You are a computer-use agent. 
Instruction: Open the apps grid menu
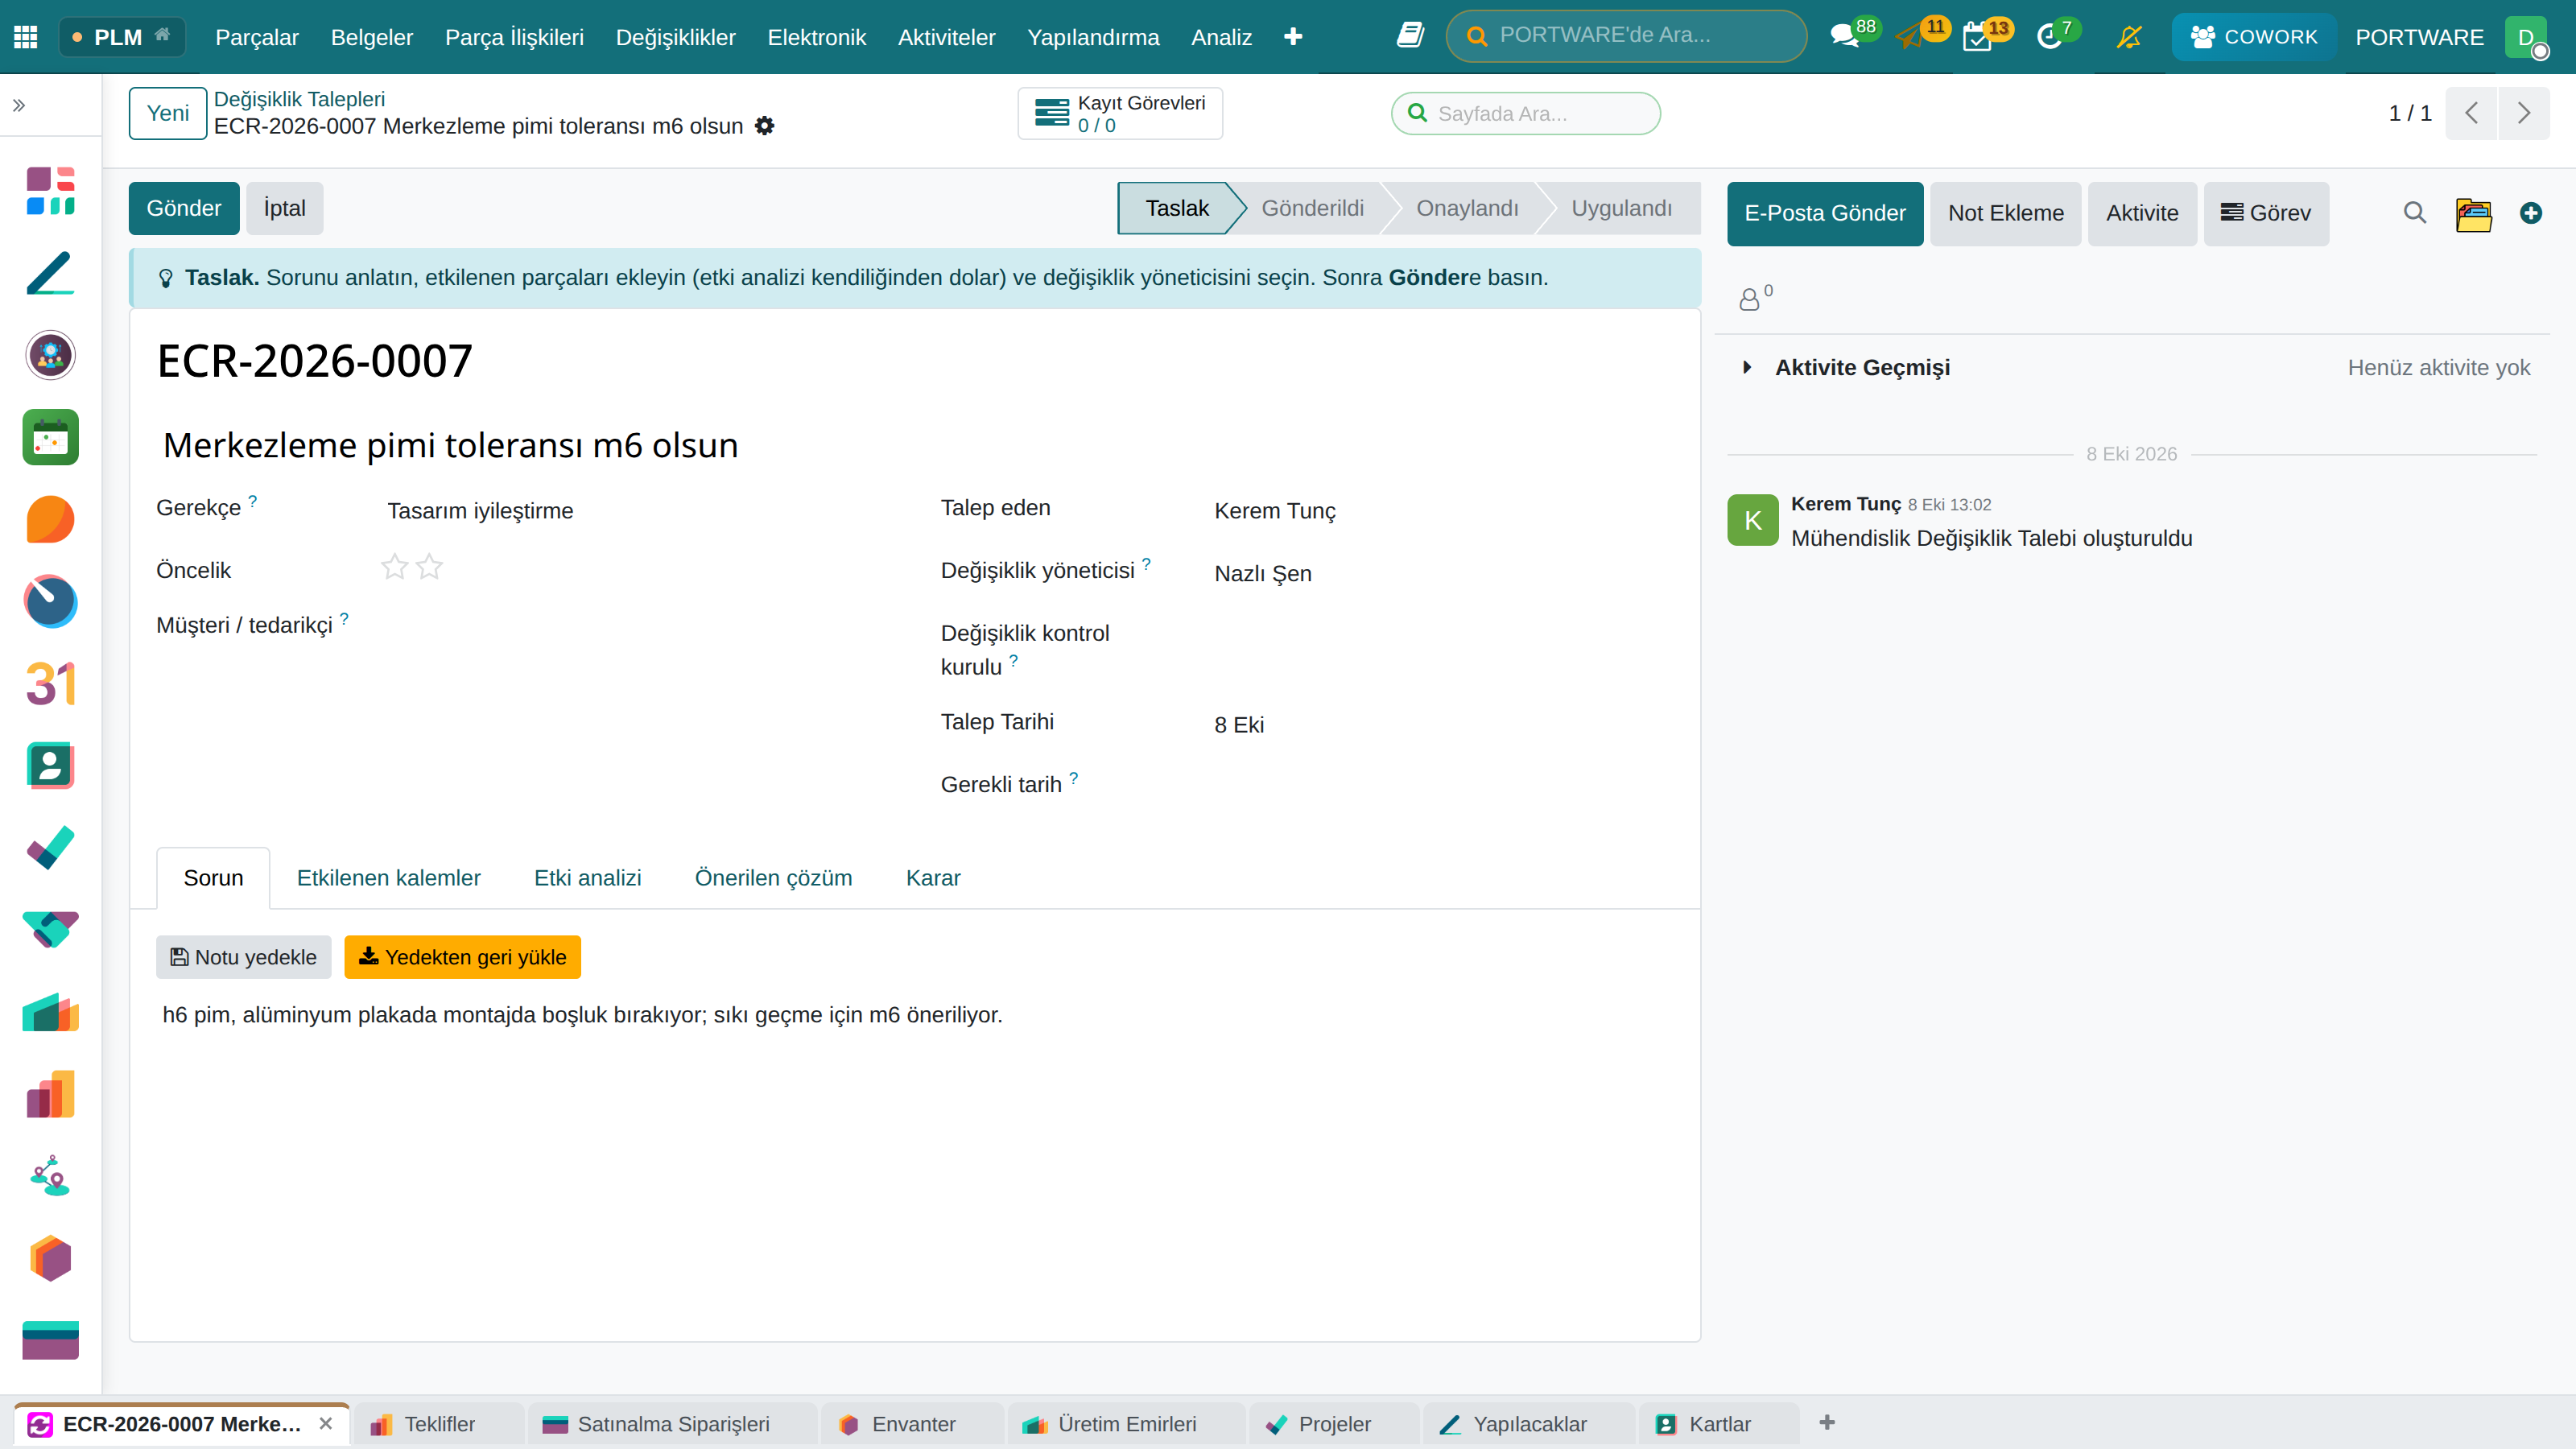pos(26,37)
